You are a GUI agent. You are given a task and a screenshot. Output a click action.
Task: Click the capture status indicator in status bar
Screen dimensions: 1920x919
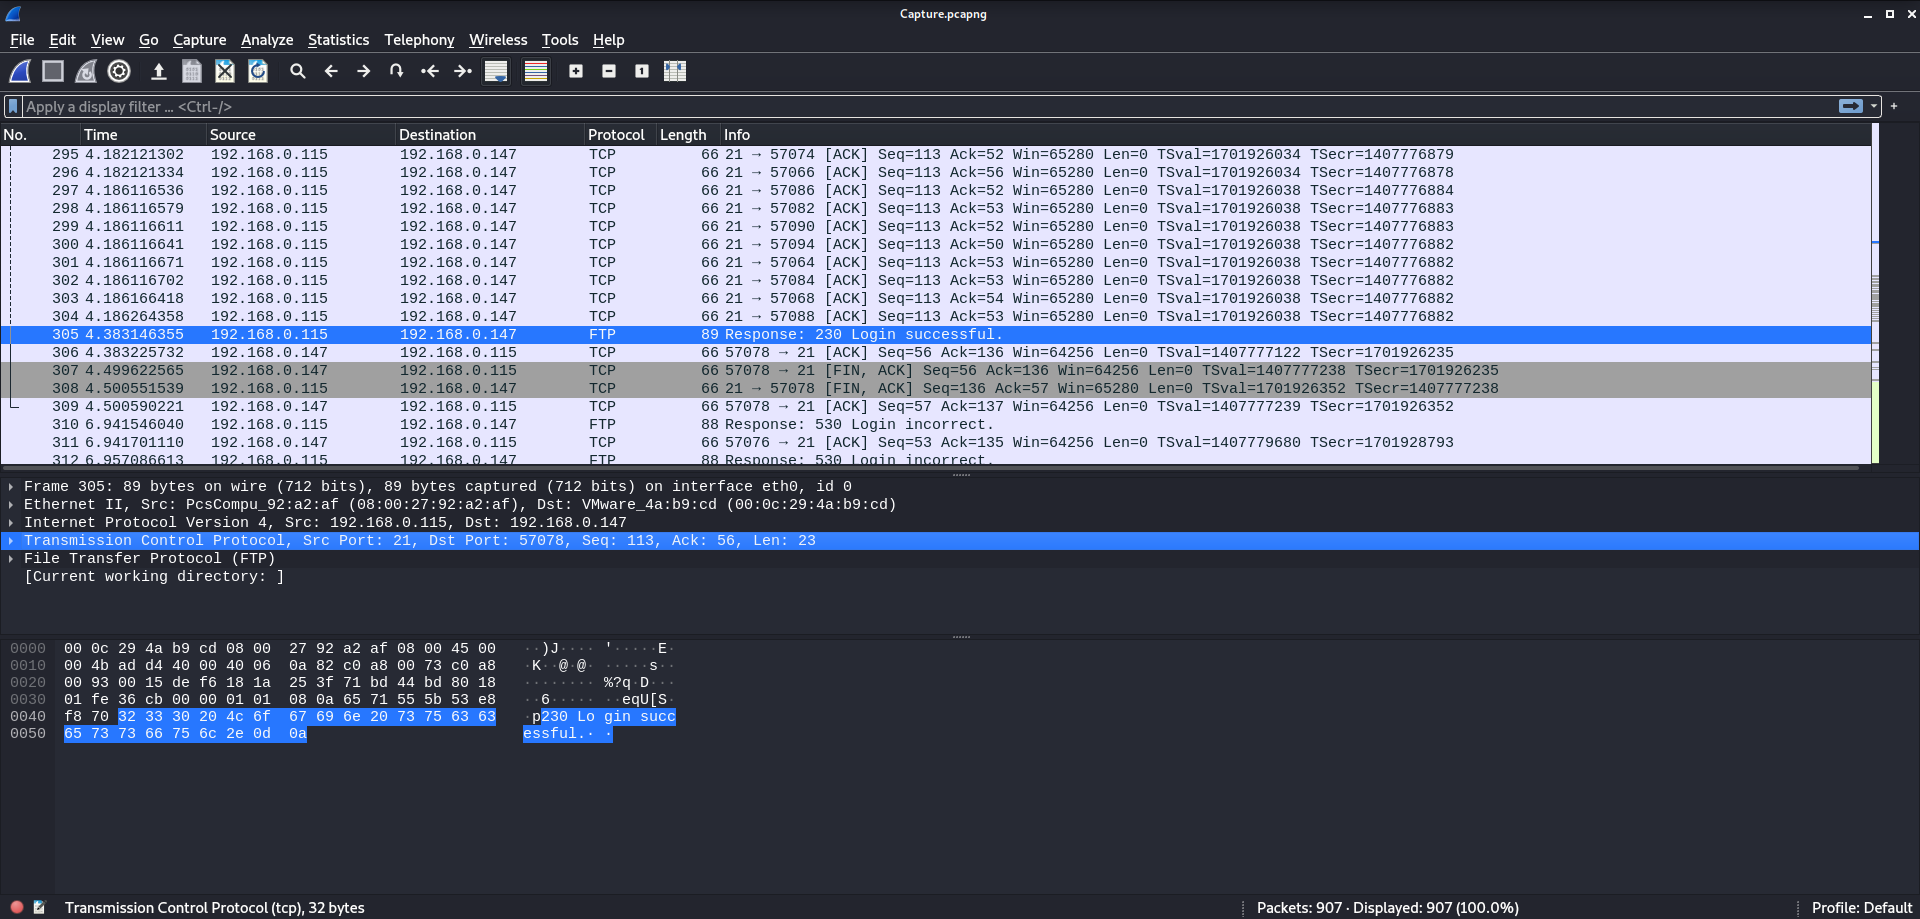tap(17, 907)
